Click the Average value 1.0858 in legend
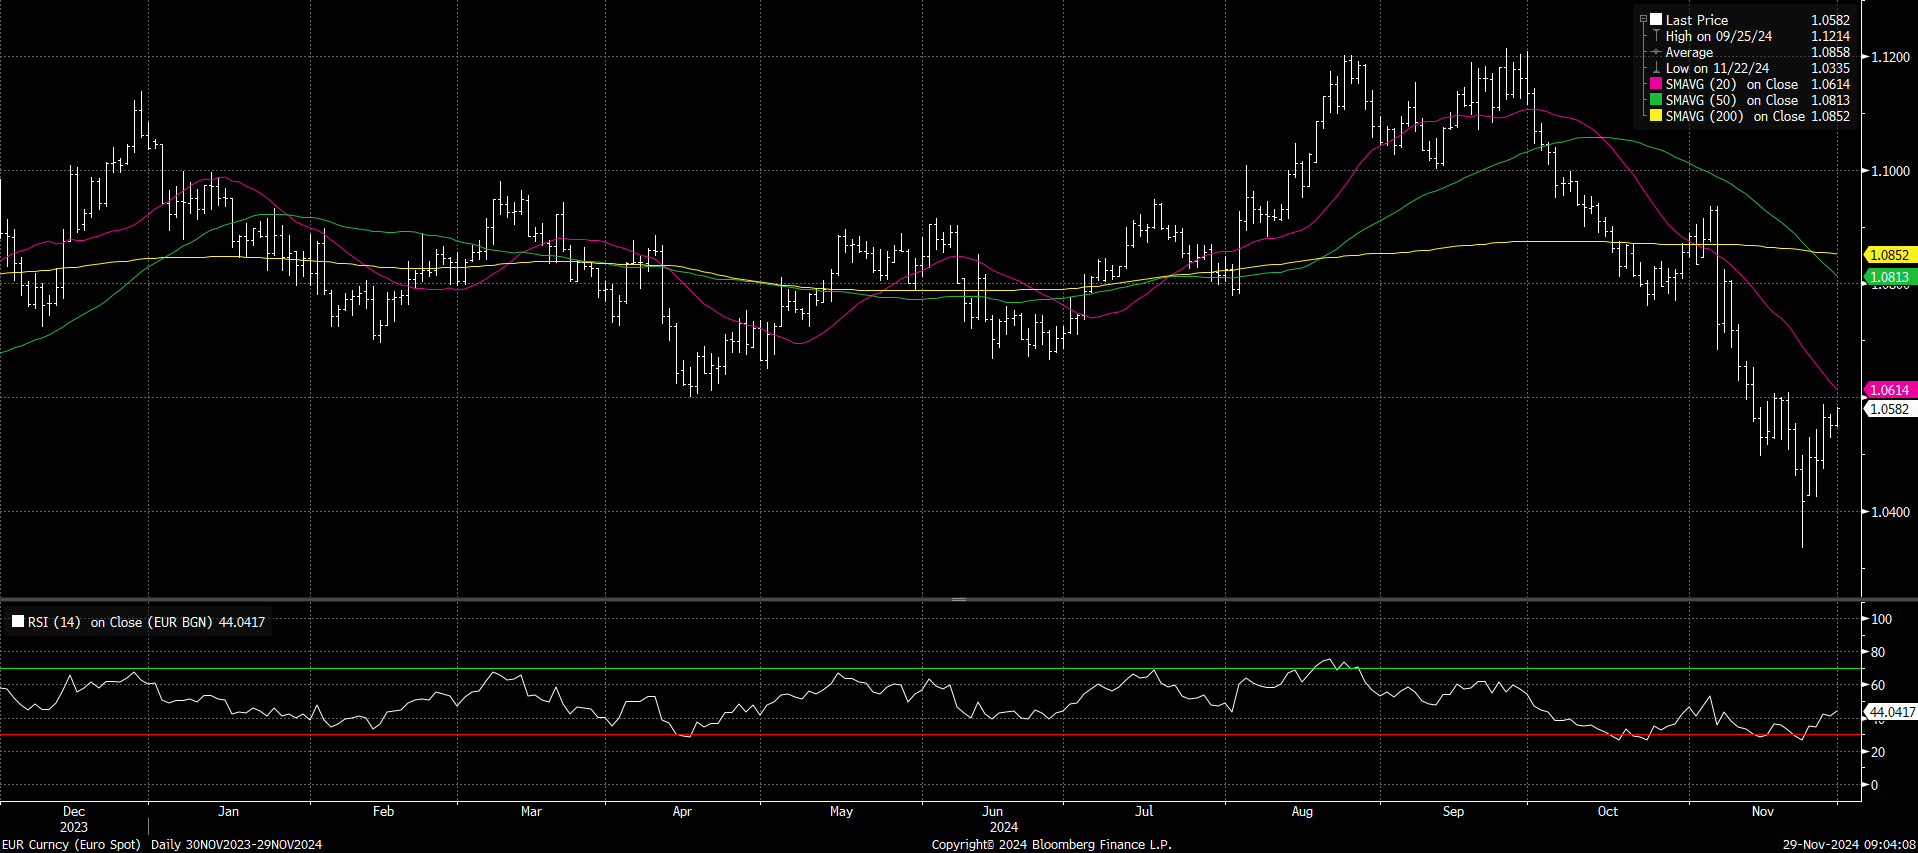The height and width of the screenshot is (853, 1918). pos(1830,52)
